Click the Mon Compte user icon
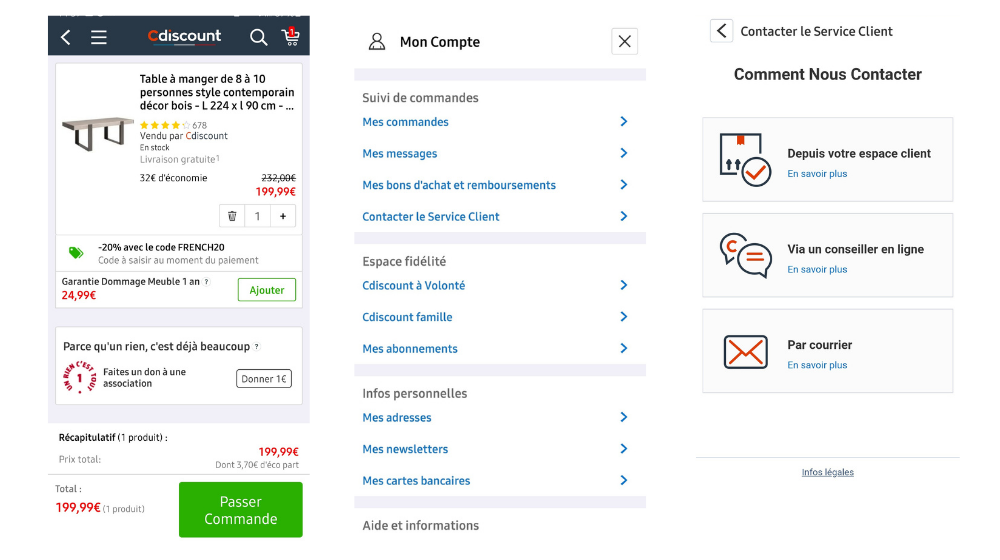Screen dimensions: 1000x560 [377, 42]
